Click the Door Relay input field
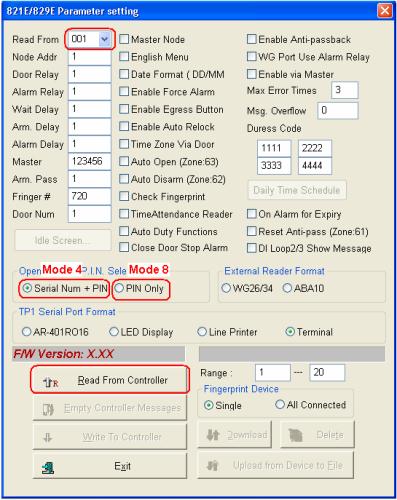Viewport: 397px width, 500px height. point(90,74)
